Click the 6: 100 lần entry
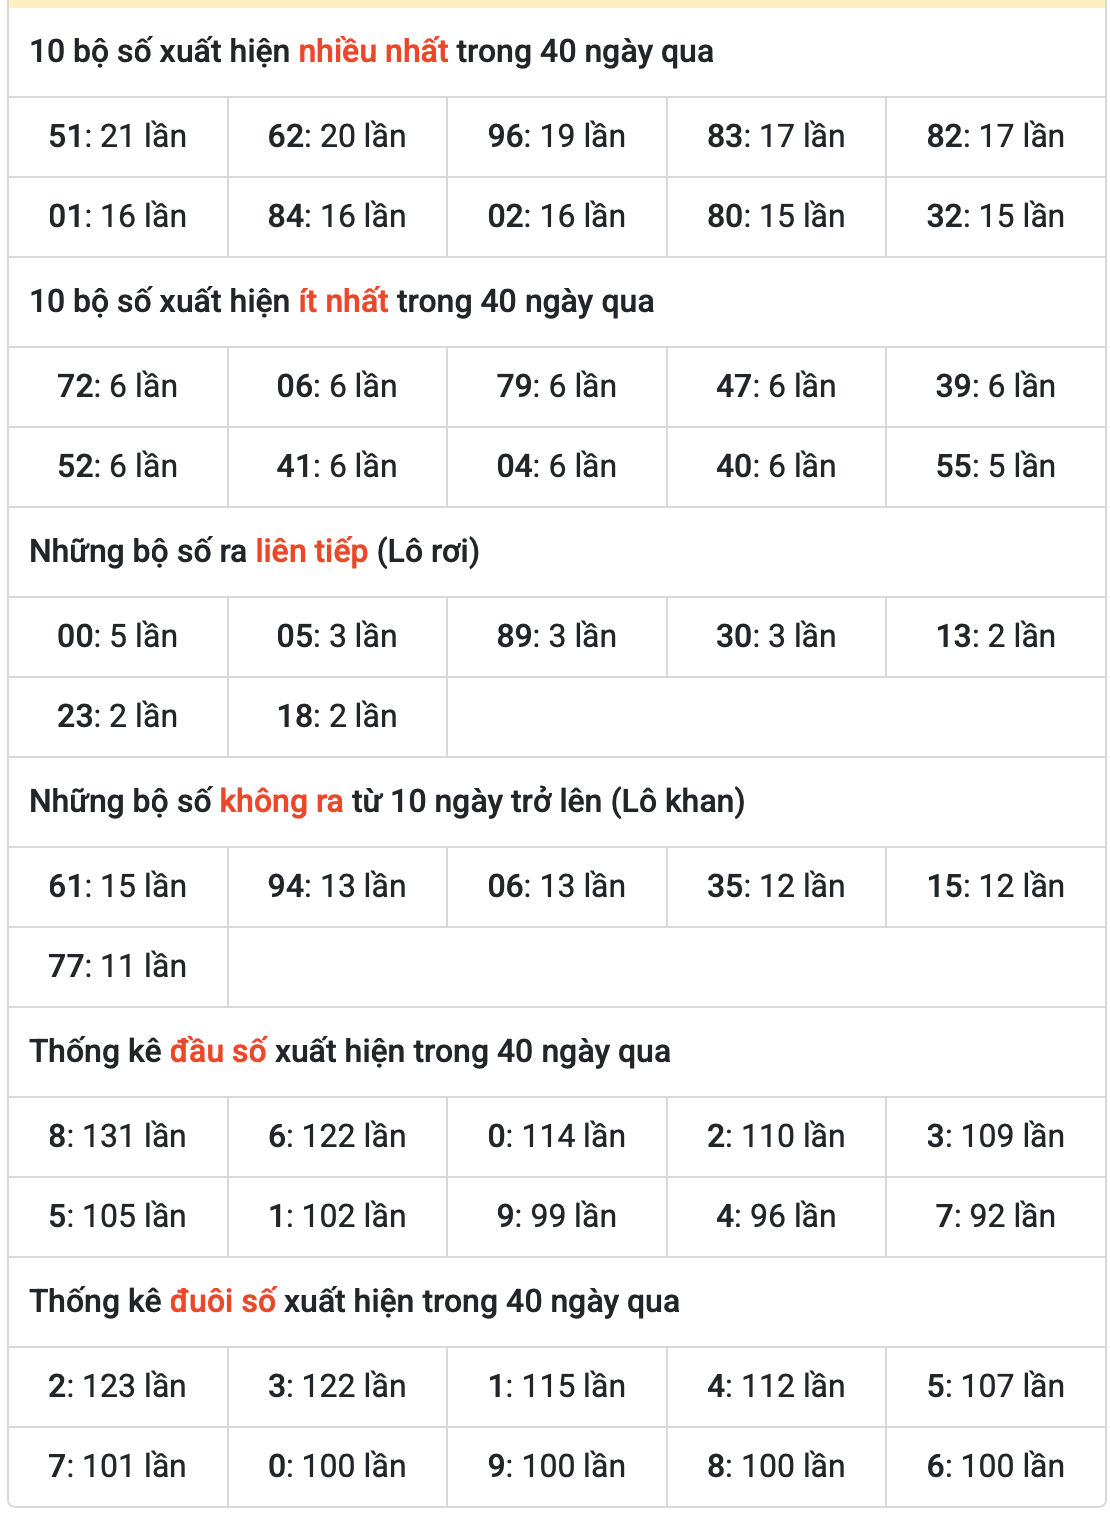This screenshot has height=1518, width=1110. point(995,1467)
